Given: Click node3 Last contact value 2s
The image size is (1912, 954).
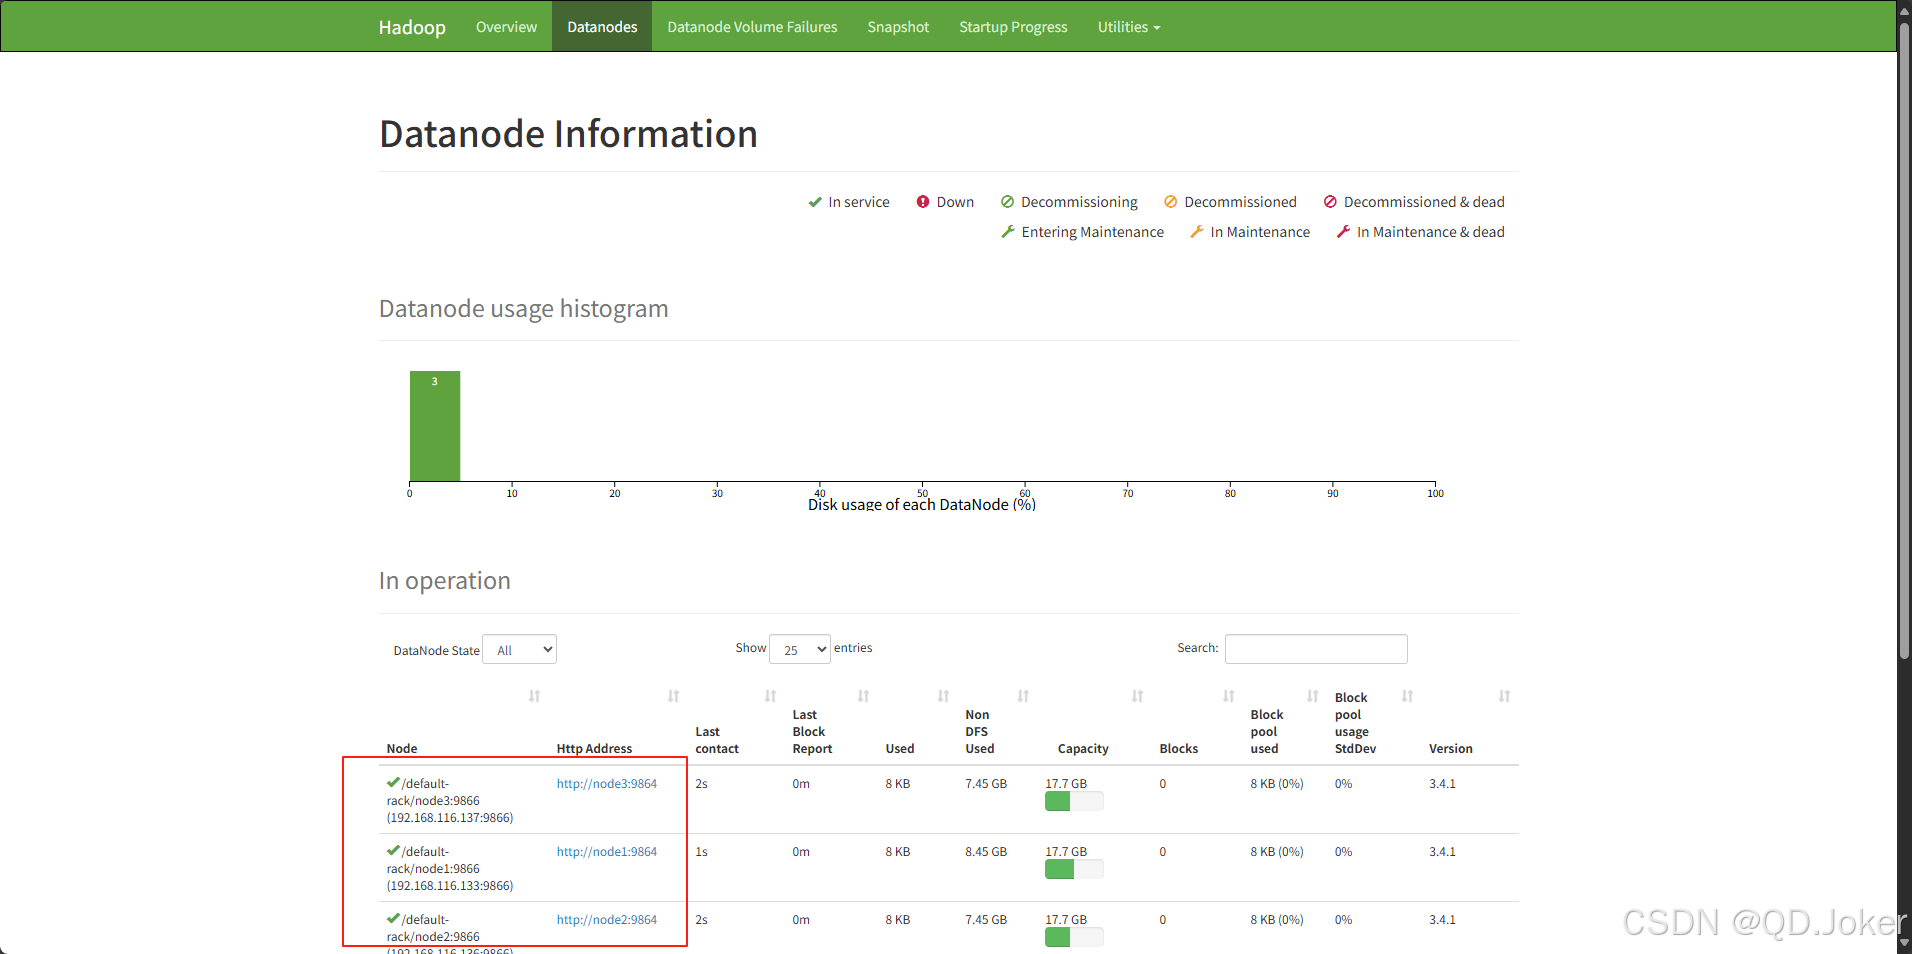Looking at the screenshot, I should (701, 784).
